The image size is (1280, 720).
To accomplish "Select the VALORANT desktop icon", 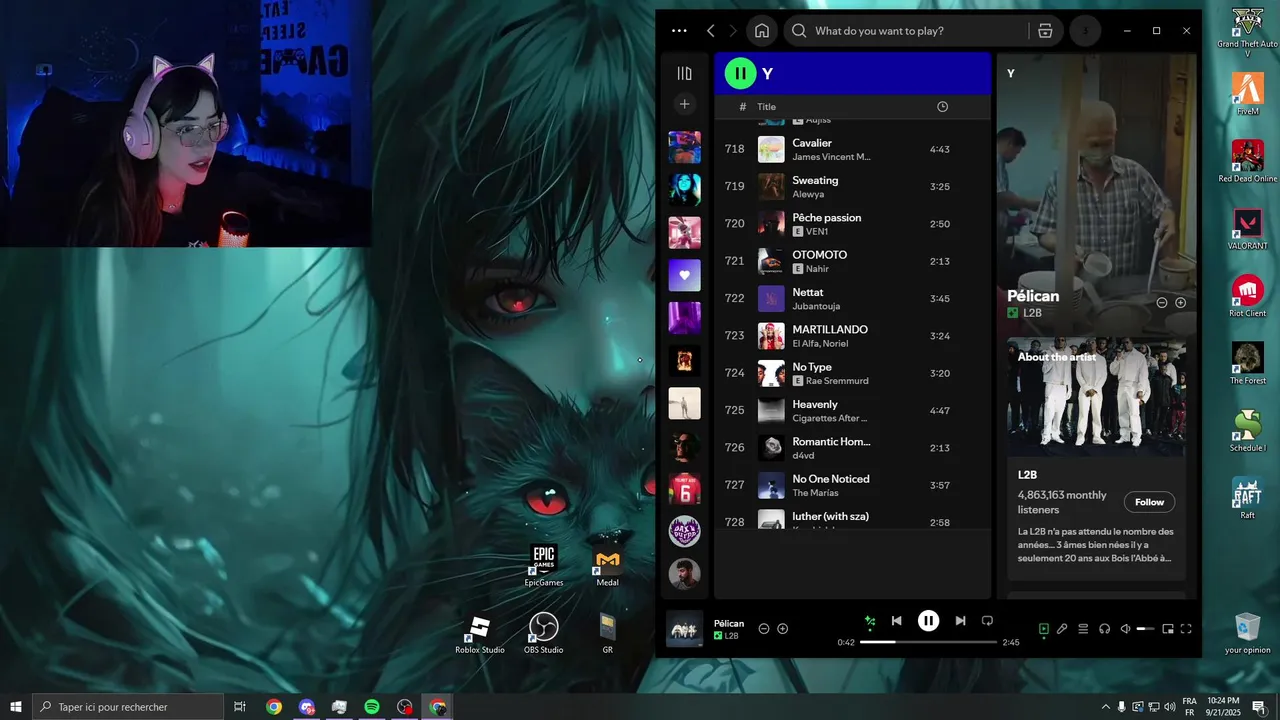I will click(1247, 228).
